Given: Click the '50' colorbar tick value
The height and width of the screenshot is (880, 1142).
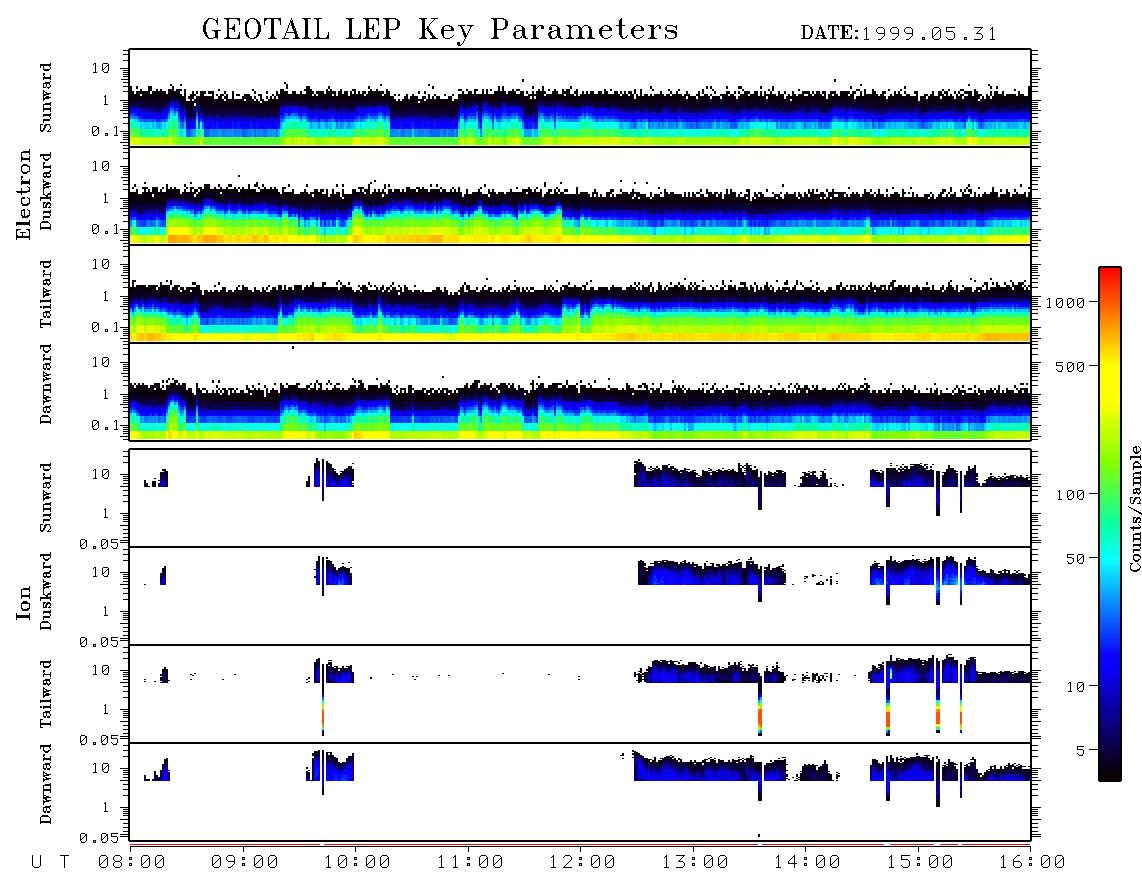Looking at the screenshot, I should point(1075,559).
